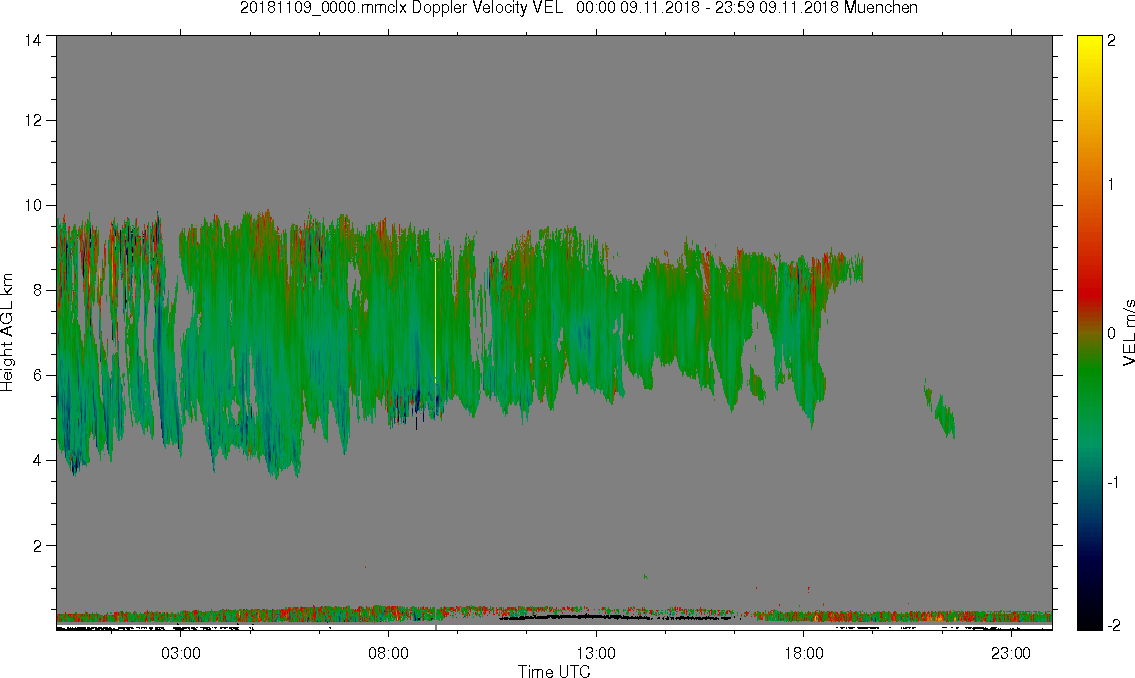The width and height of the screenshot is (1135, 678).
Task: Click the '23:00' time axis label
Action: (1010, 653)
